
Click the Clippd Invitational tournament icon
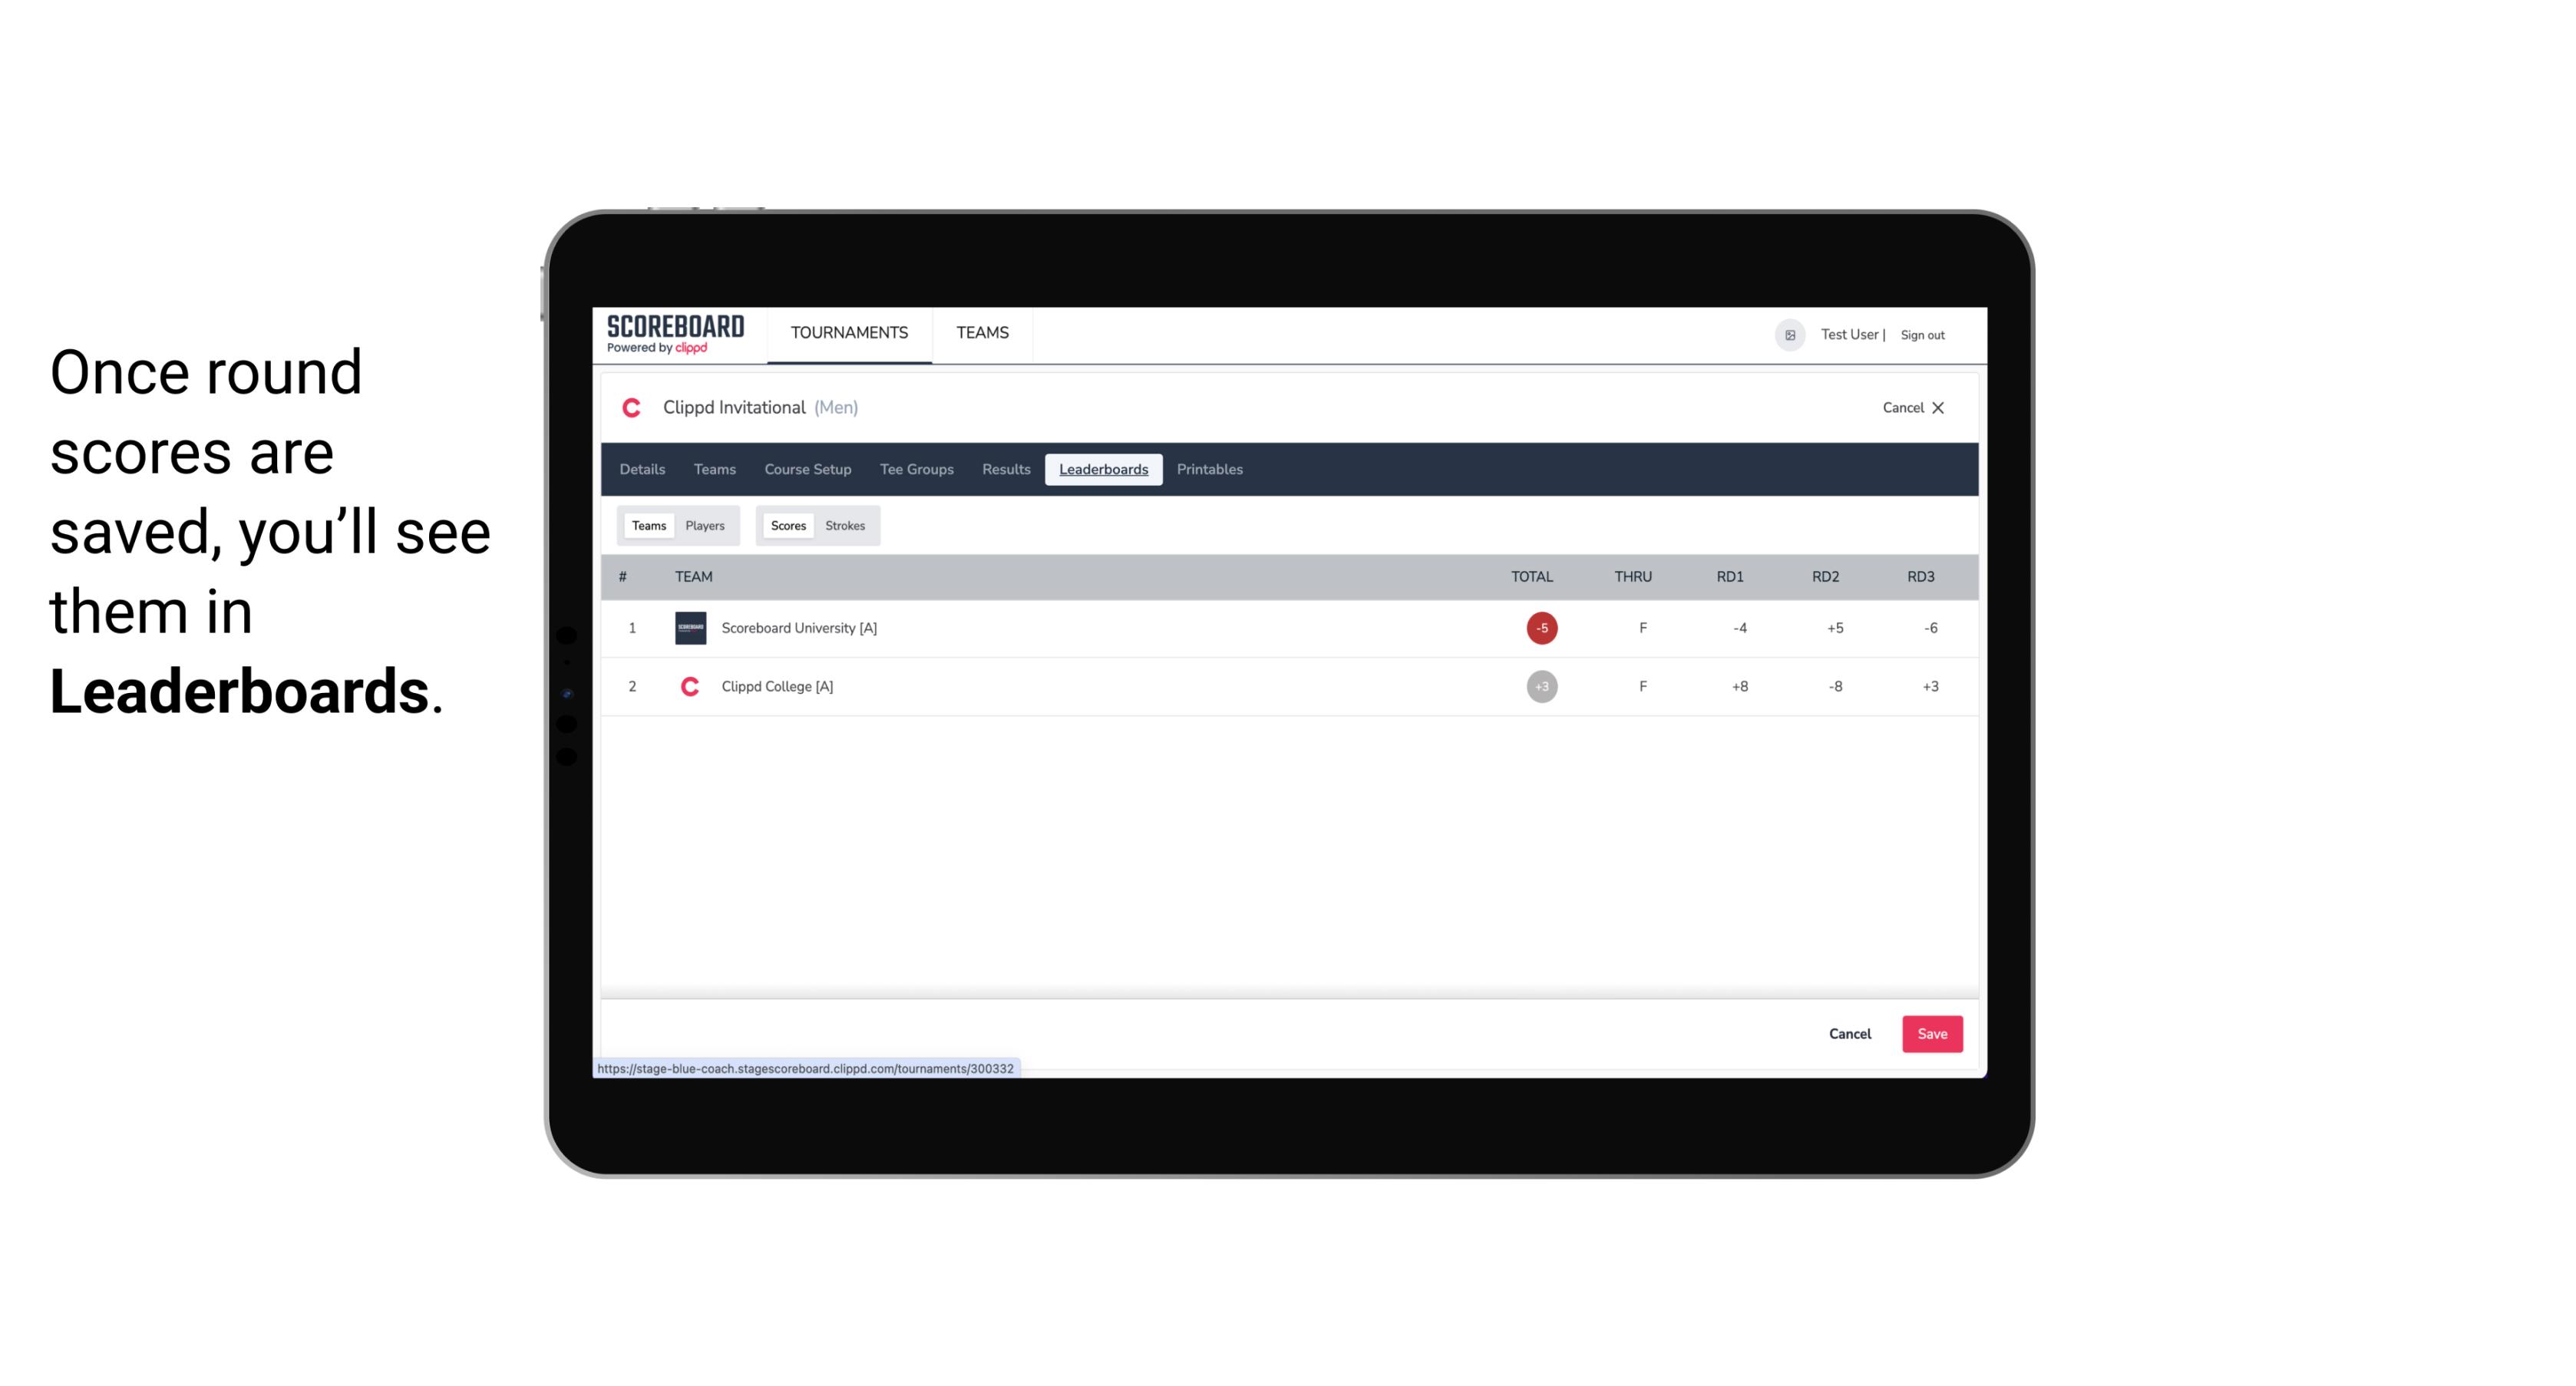635,408
